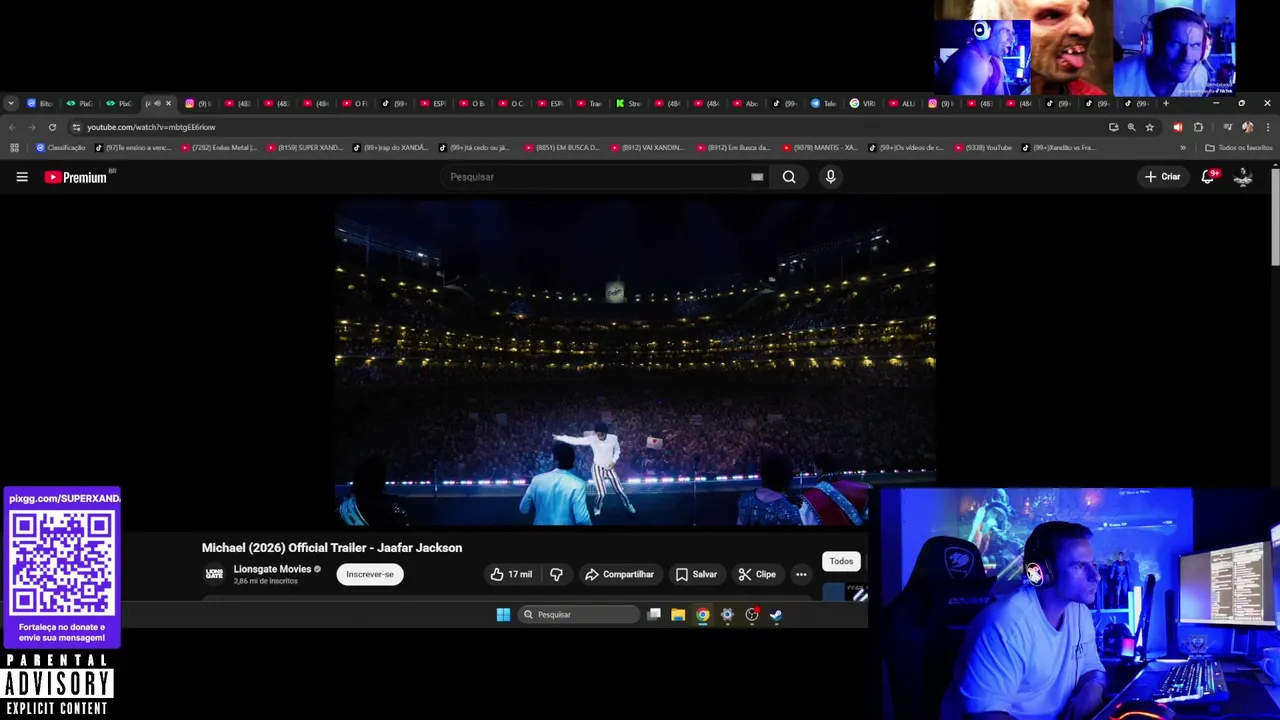Screen dimensions: 1280x720
Task: Show hidden bookmarks with double chevron
Action: click(1183, 148)
